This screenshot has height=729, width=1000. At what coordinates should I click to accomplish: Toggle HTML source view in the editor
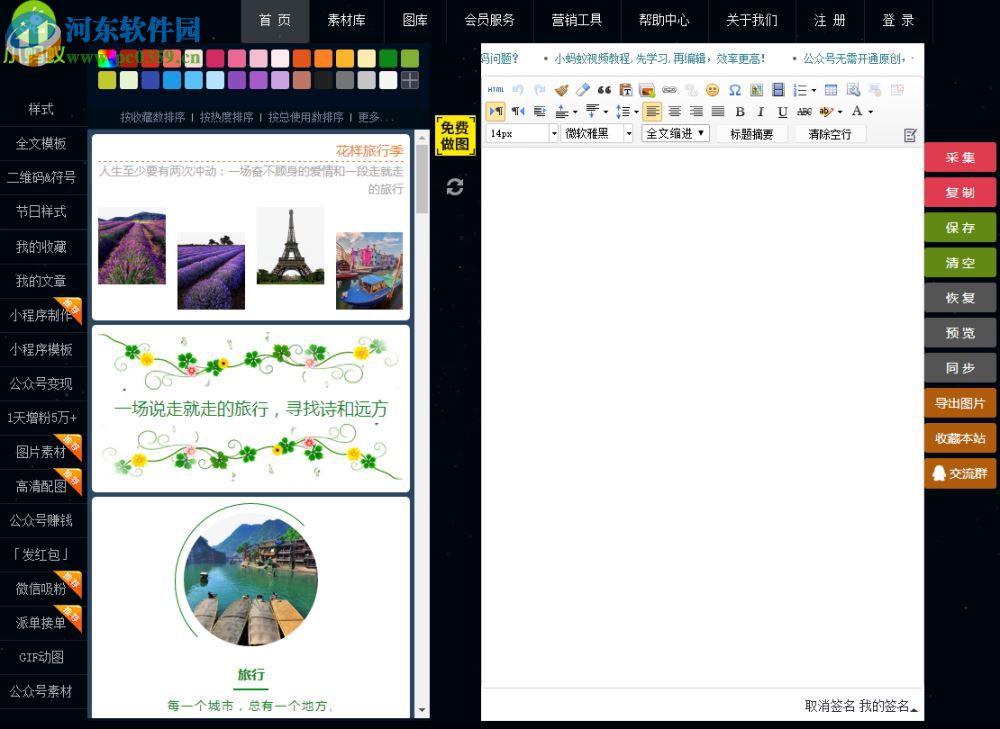click(x=496, y=87)
